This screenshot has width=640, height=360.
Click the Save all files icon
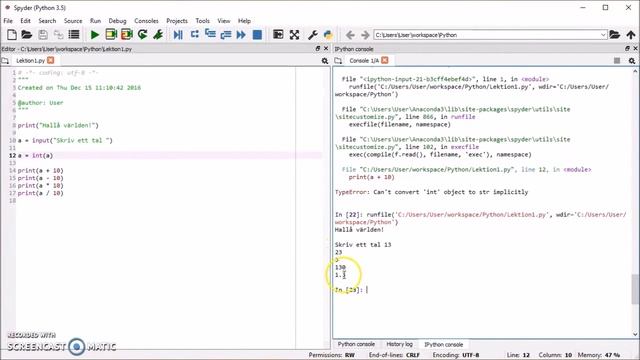tap(58, 35)
